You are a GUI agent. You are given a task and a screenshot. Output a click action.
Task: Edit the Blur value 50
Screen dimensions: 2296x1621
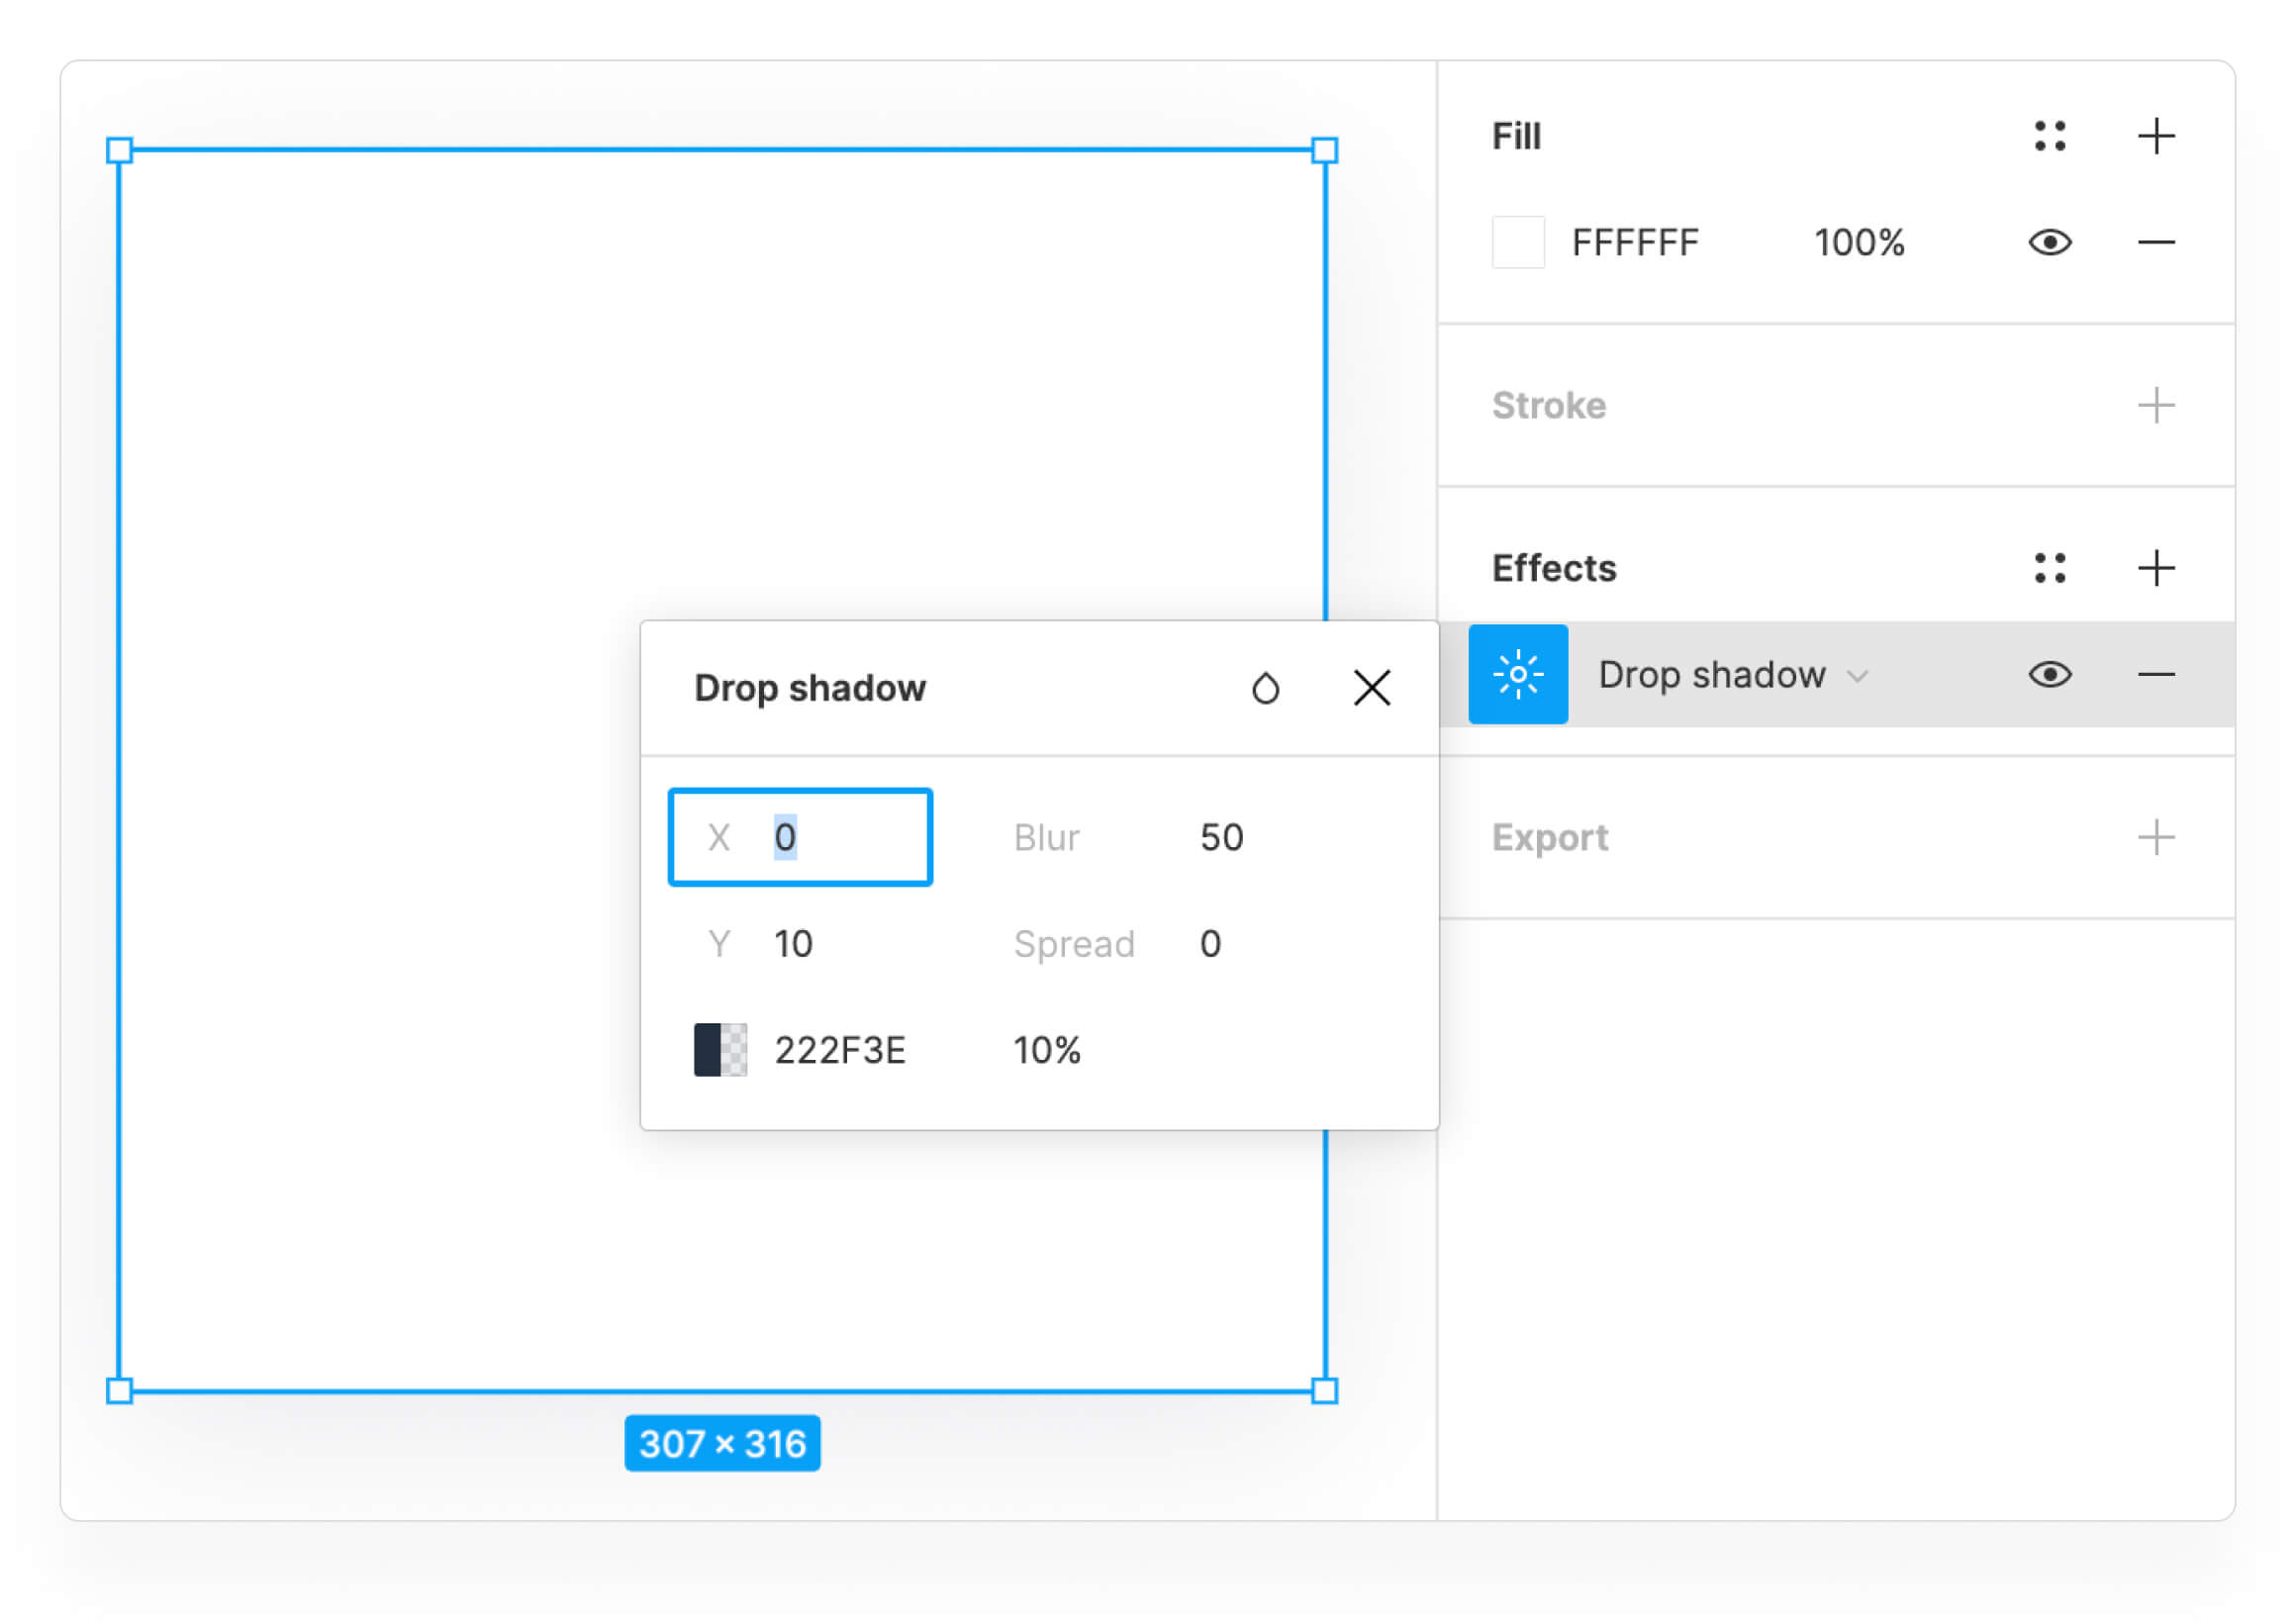tap(1221, 837)
